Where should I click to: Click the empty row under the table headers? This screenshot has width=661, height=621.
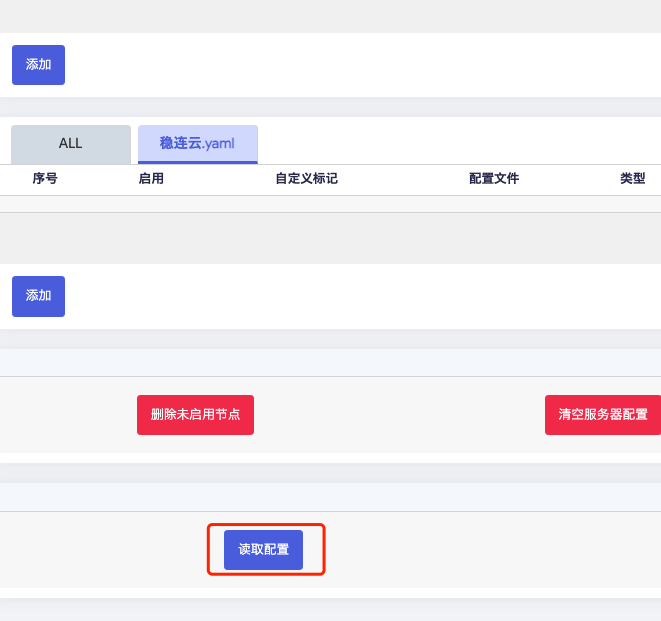tap(330, 204)
